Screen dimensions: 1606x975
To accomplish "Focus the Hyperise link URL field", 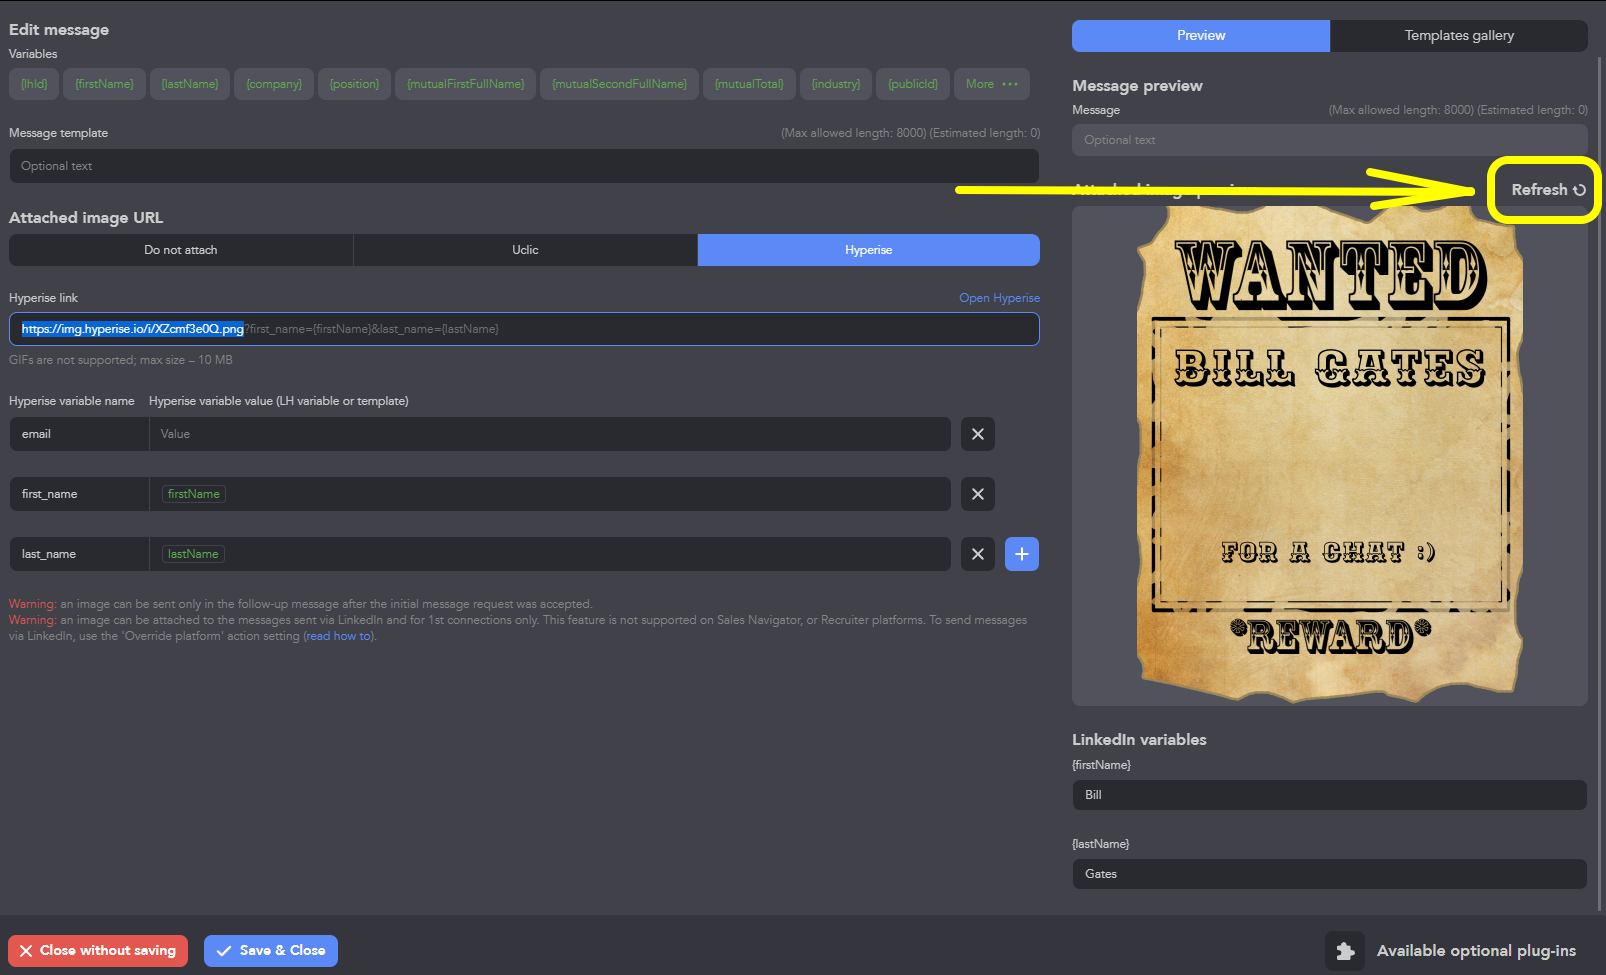I will coord(524,329).
